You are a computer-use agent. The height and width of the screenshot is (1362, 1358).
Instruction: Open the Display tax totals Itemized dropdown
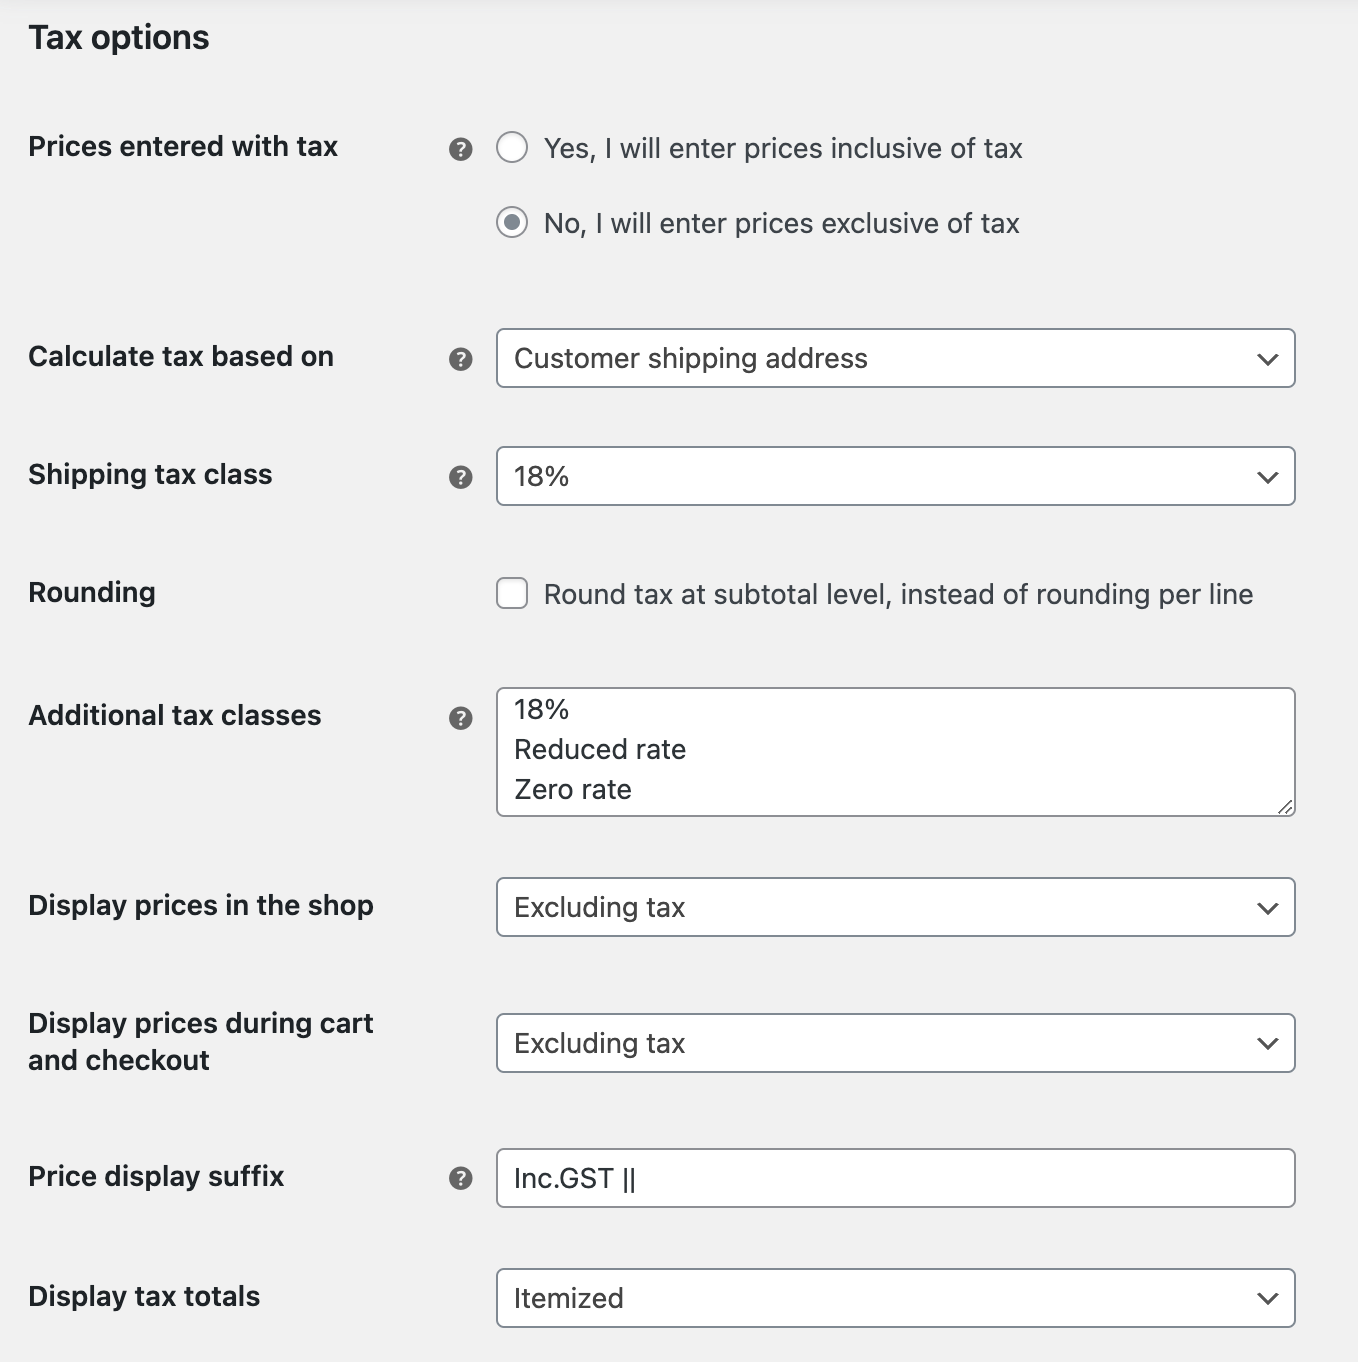pyautogui.click(x=895, y=1298)
